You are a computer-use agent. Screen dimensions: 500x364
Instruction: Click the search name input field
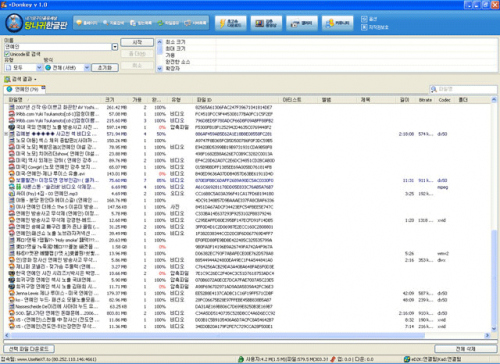tap(58, 47)
